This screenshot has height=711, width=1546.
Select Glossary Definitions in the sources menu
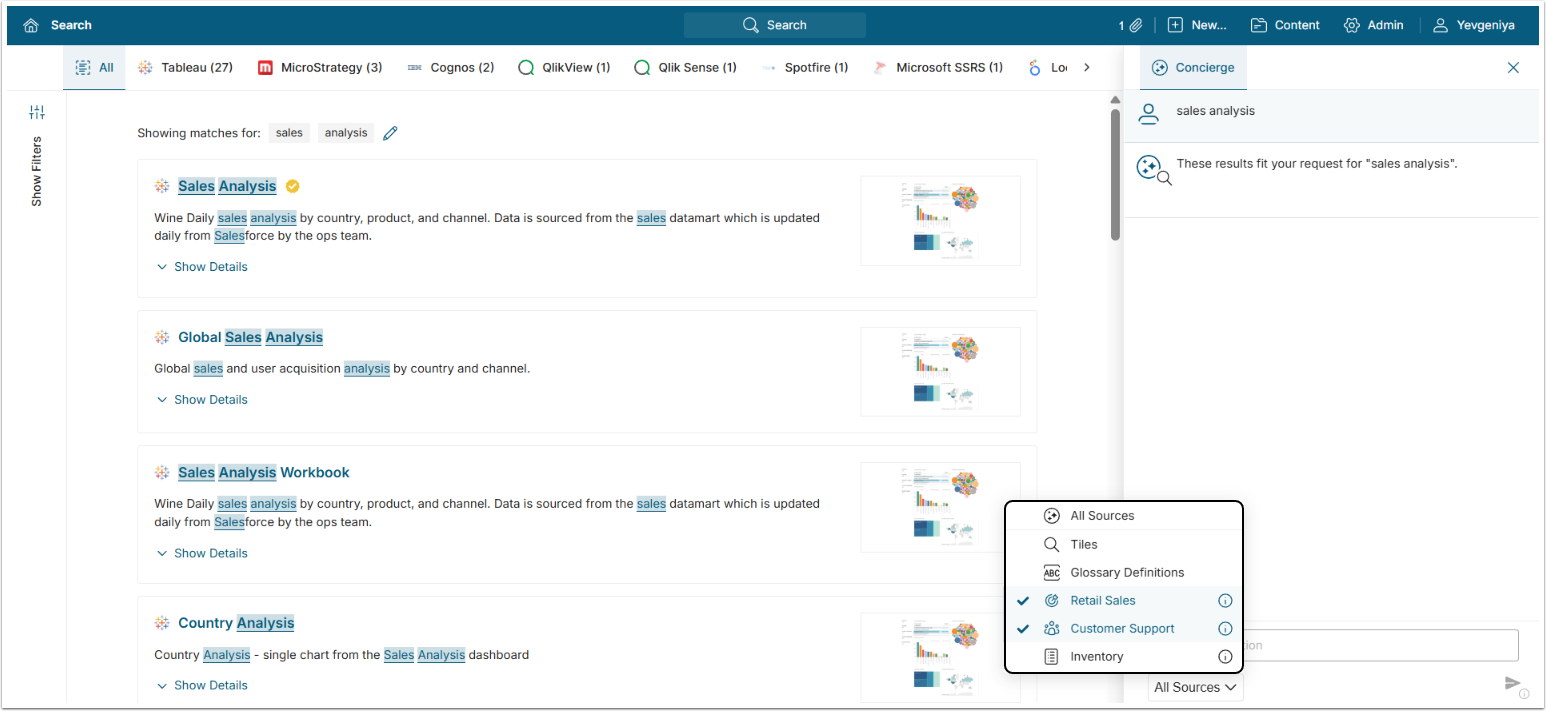[1124, 573]
